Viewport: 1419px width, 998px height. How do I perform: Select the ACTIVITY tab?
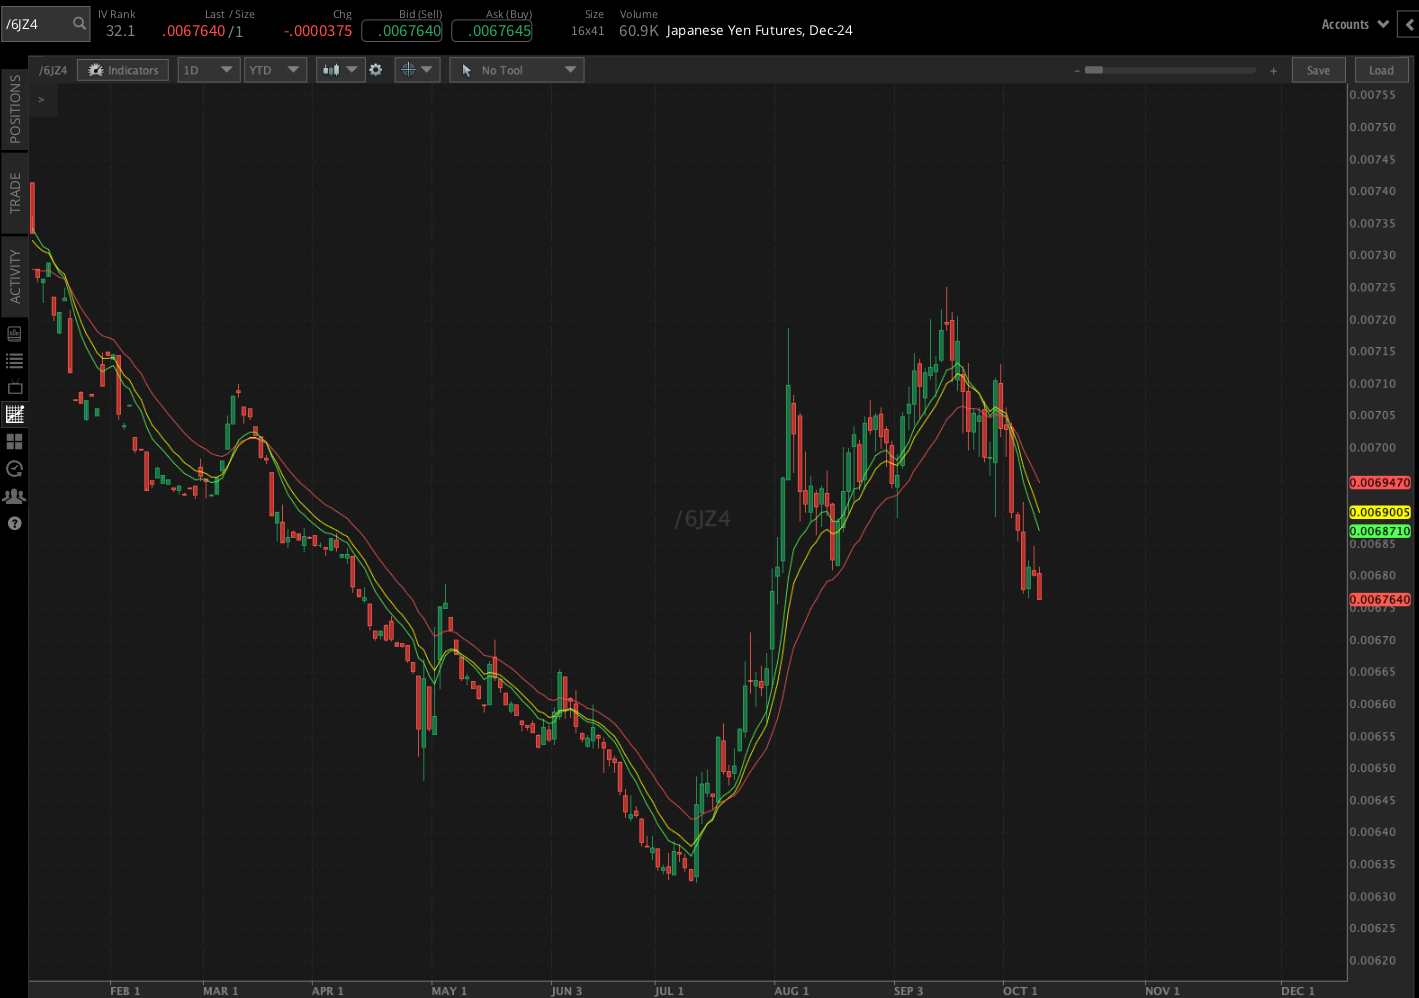[14, 277]
